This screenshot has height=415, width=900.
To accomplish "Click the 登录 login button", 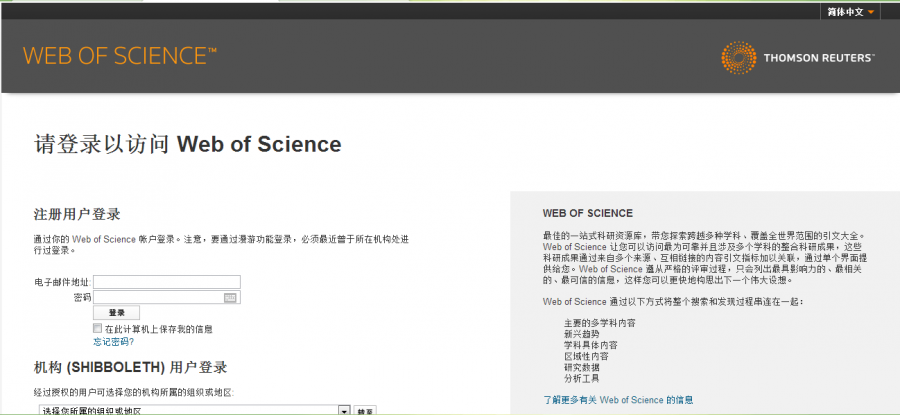I will tap(117, 313).
